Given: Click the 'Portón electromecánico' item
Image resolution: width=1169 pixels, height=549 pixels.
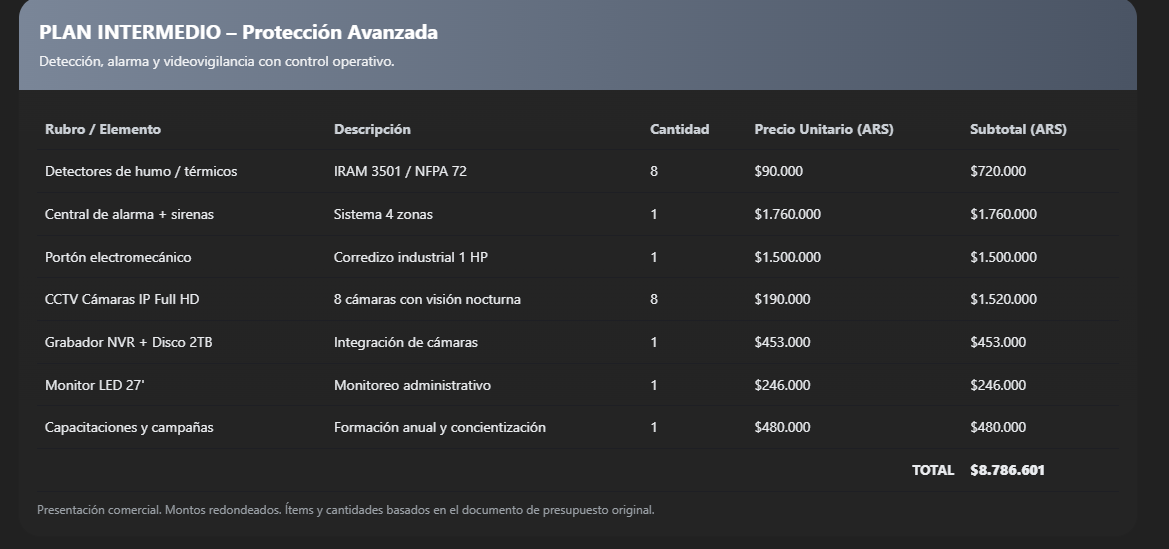Looking at the screenshot, I should click(118, 257).
